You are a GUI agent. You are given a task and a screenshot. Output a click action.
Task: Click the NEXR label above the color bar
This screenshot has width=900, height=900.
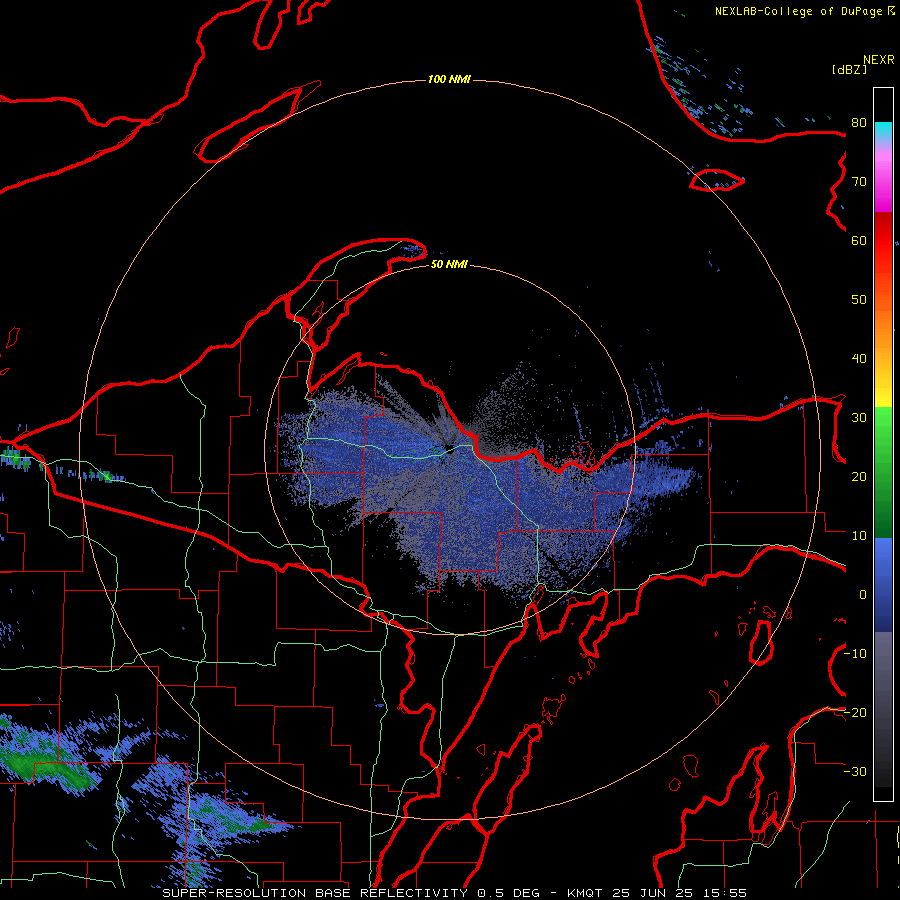[x=879, y=60]
